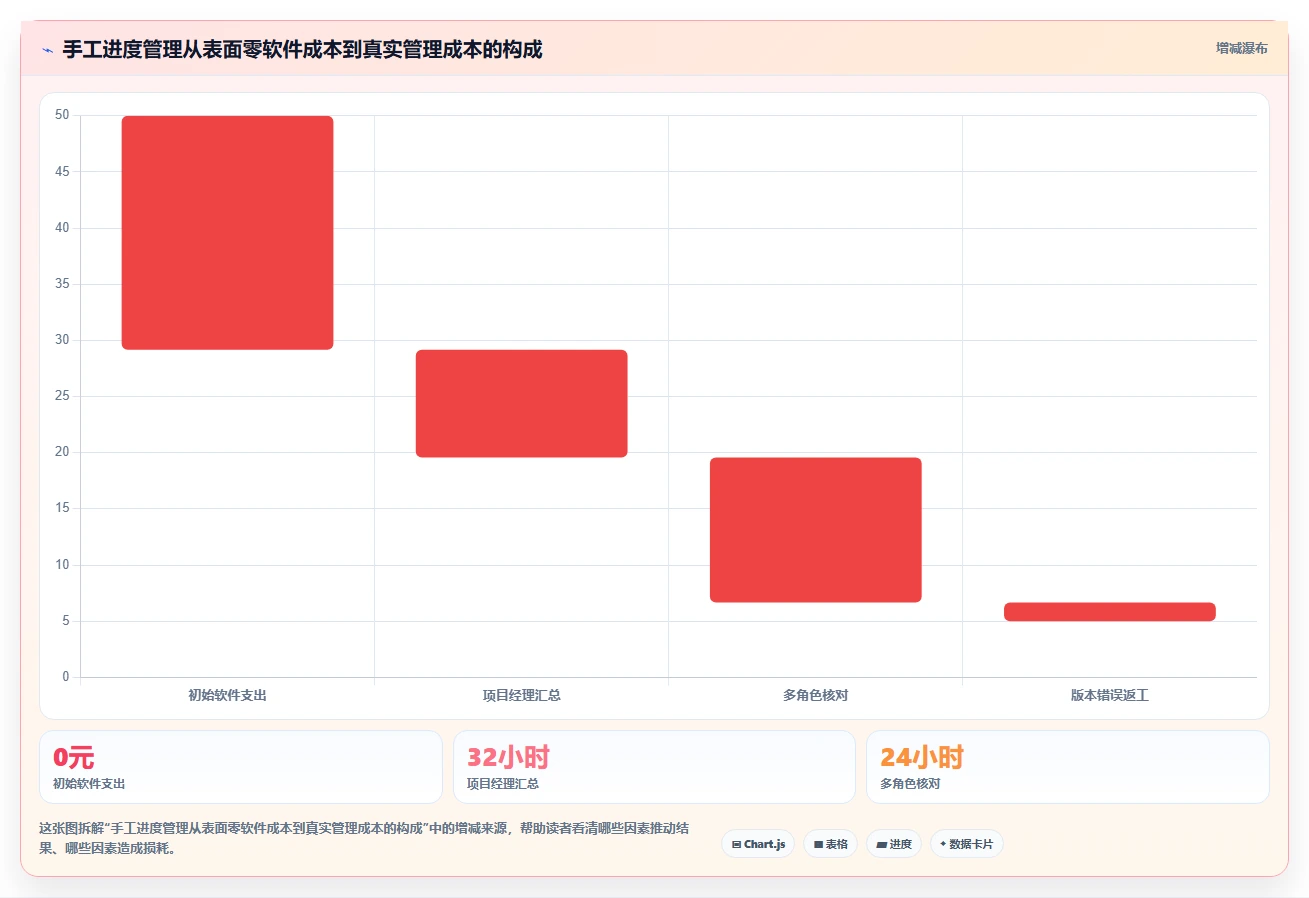Click the 增减瀑布 label in the header
The width and height of the screenshot is (1309, 898).
[1241, 49]
